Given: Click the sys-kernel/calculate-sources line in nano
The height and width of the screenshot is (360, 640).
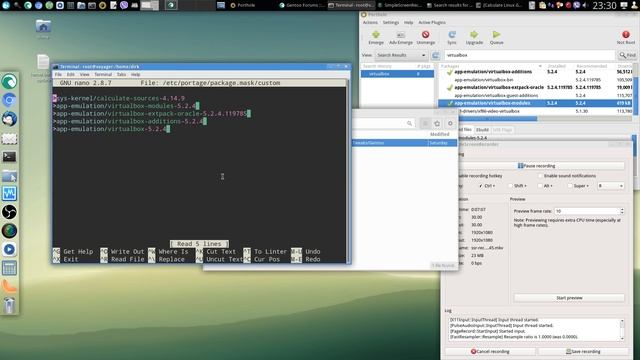Looking at the screenshot, I should pos(119,98).
